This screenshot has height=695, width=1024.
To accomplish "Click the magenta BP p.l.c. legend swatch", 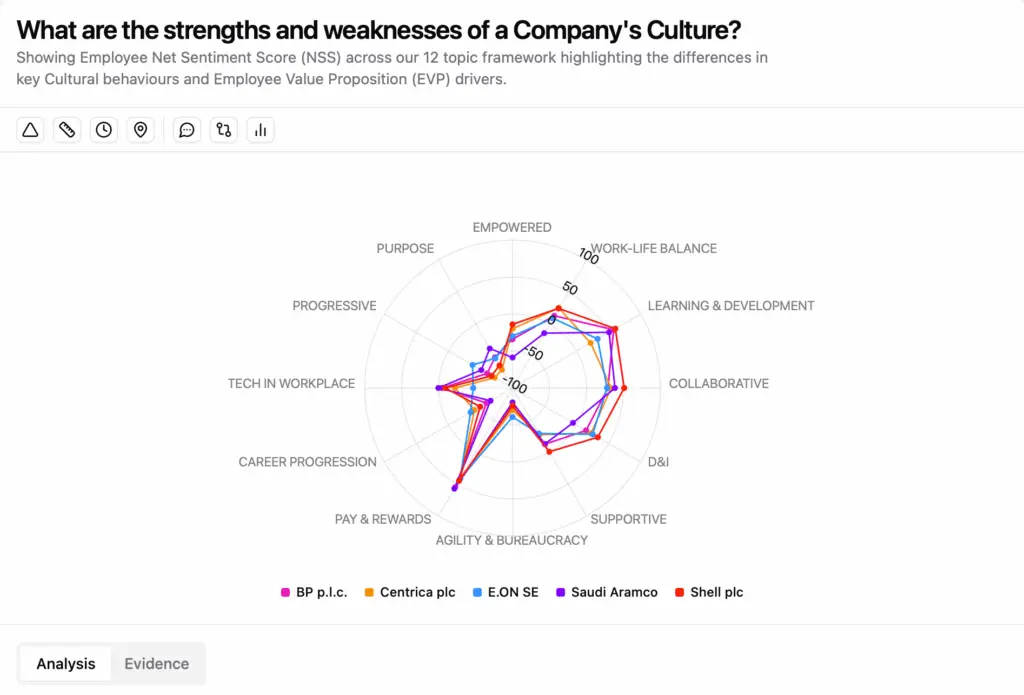I will point(285,591).
